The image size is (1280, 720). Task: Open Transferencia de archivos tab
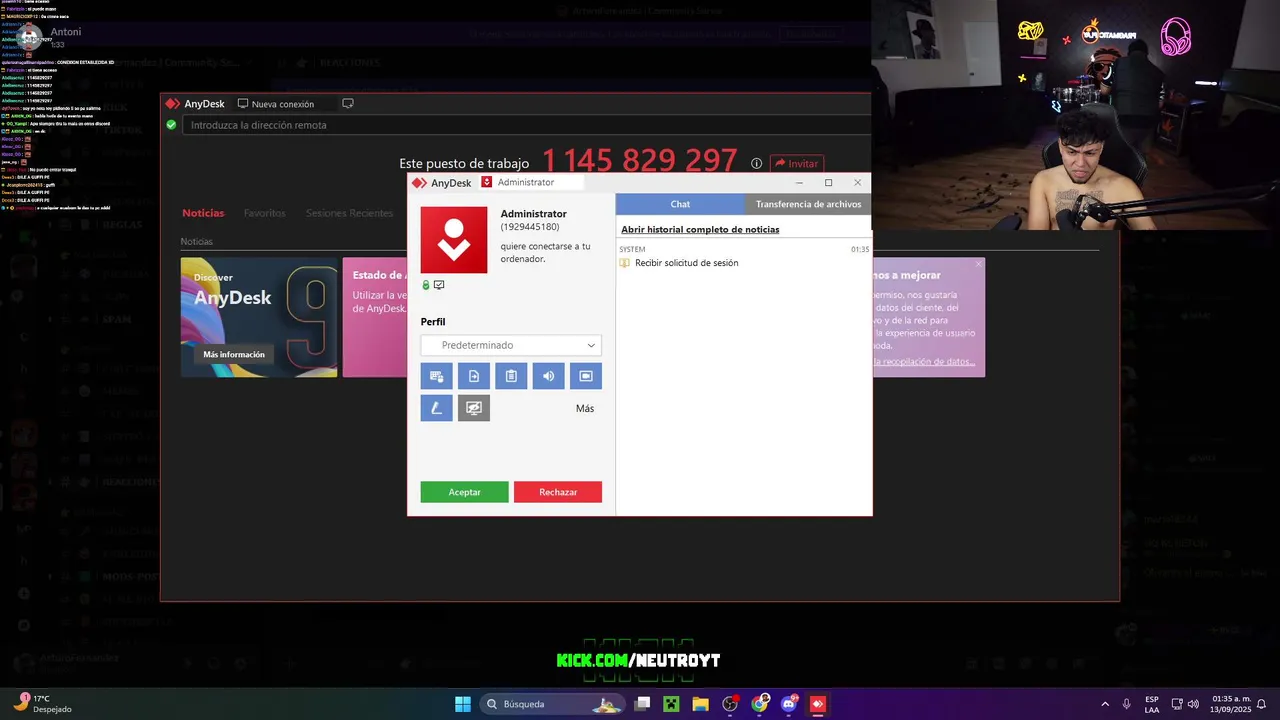808,204
